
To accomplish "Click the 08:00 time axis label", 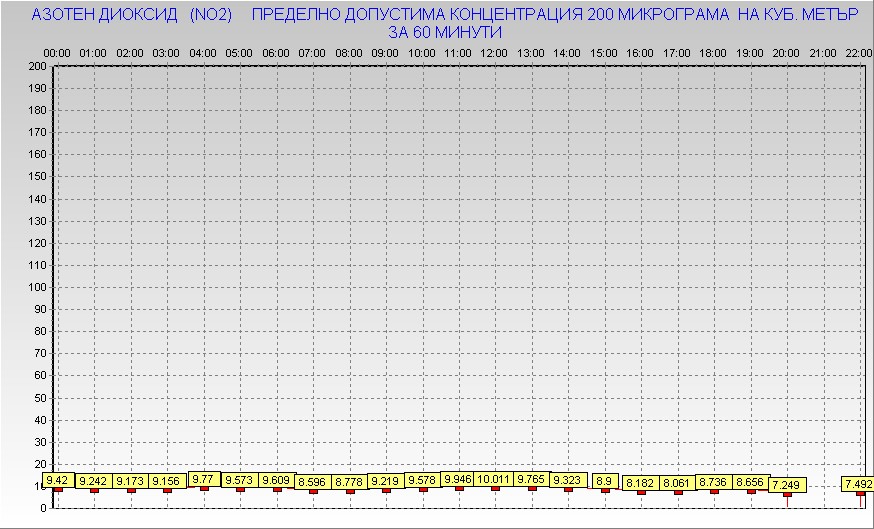I will (349, 52).
